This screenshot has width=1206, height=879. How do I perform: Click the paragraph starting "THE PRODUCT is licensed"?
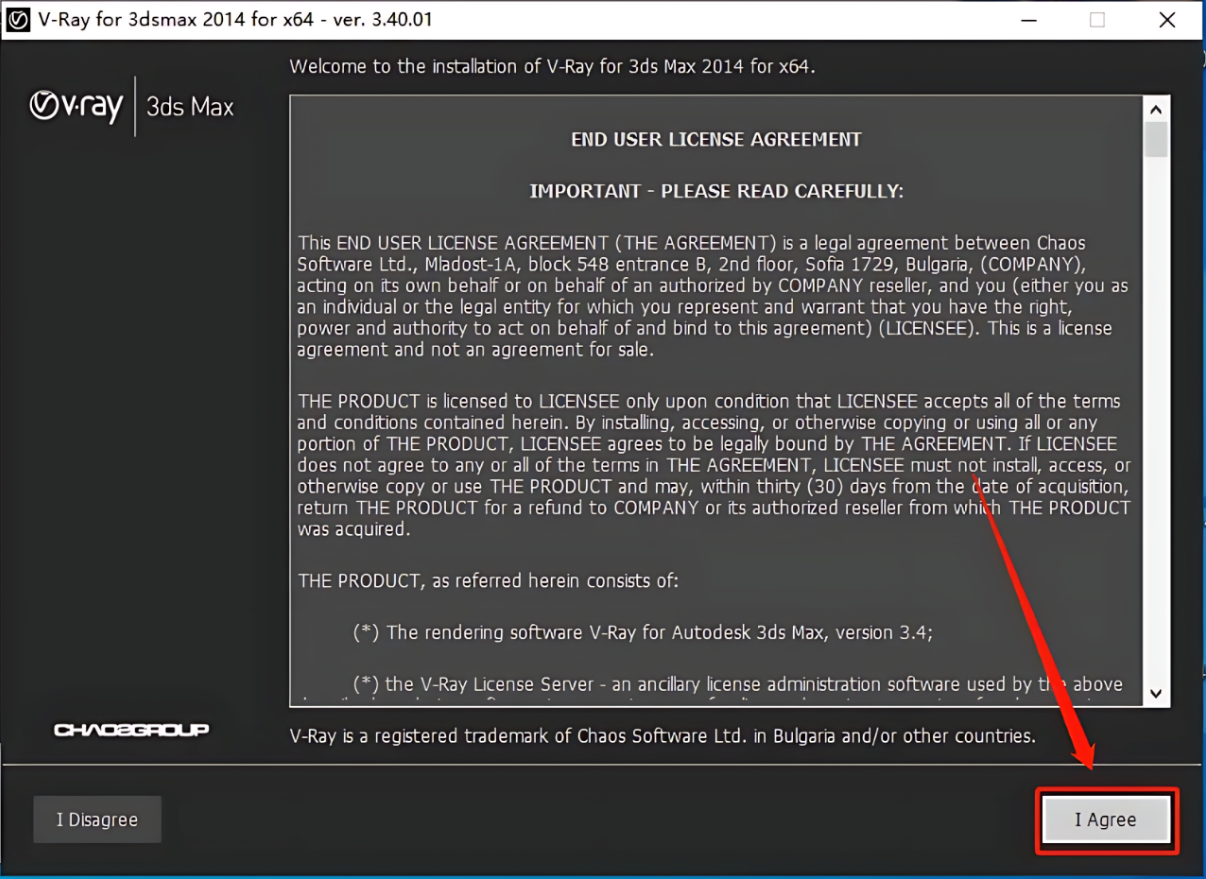pos(713,465)
